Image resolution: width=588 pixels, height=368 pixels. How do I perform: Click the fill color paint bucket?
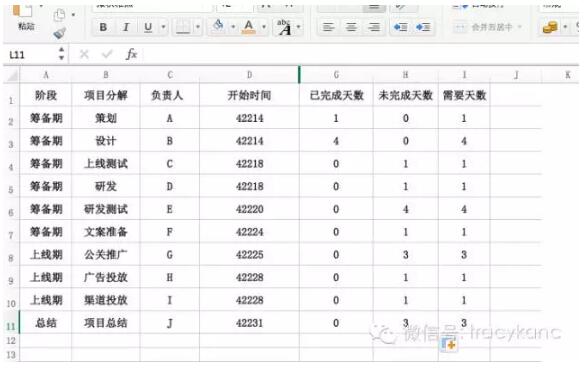pyautogui.click(x=218, y=26)
